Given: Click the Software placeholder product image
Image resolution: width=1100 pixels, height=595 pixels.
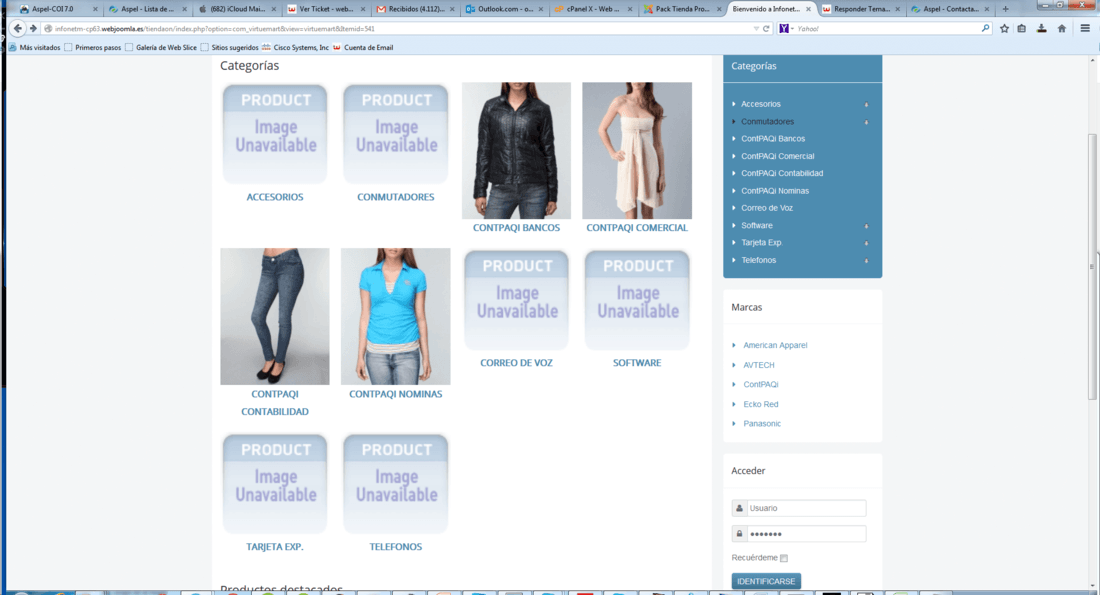Looking at the screenshot, I should [637, 301].
